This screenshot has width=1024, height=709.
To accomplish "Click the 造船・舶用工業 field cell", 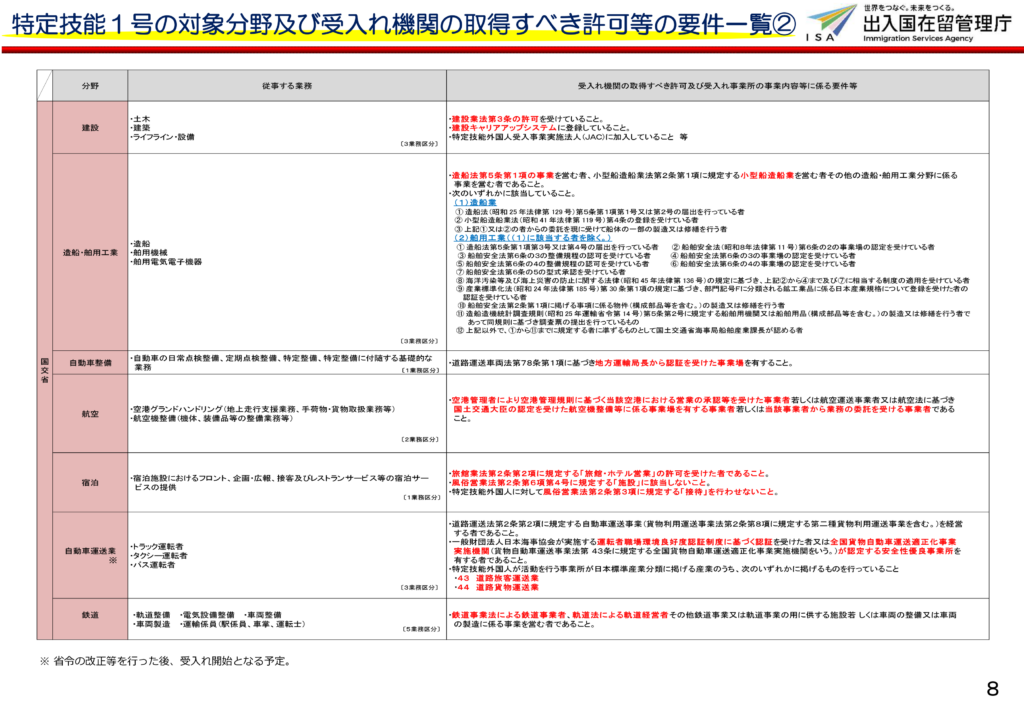I will pos(90,252).
